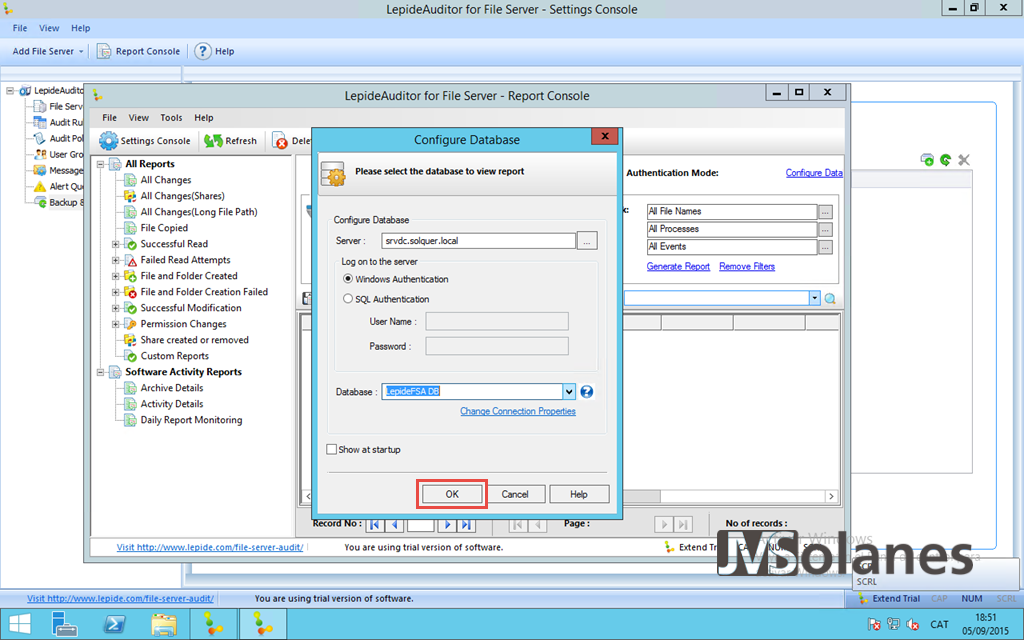Click Configure Database link in Report Console
This screenshot has height=640, width=1024.
tap(814, 173)
